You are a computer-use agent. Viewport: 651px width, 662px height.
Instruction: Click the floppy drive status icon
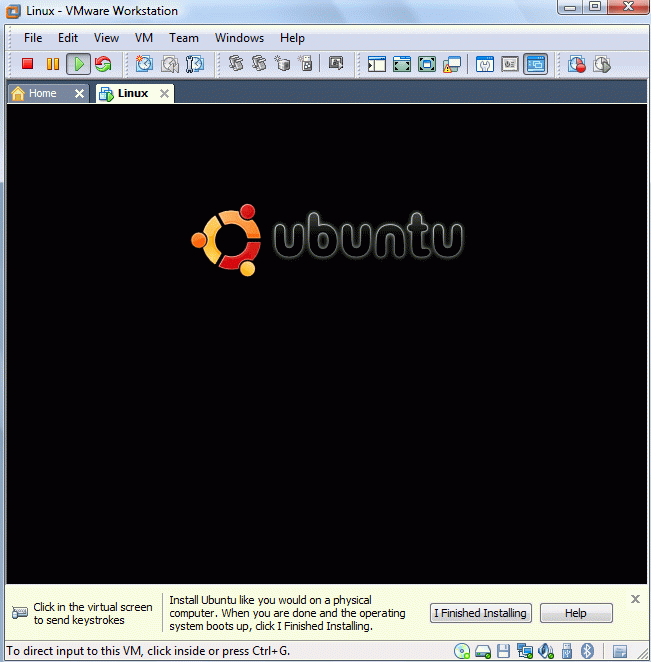pos(503,651)
